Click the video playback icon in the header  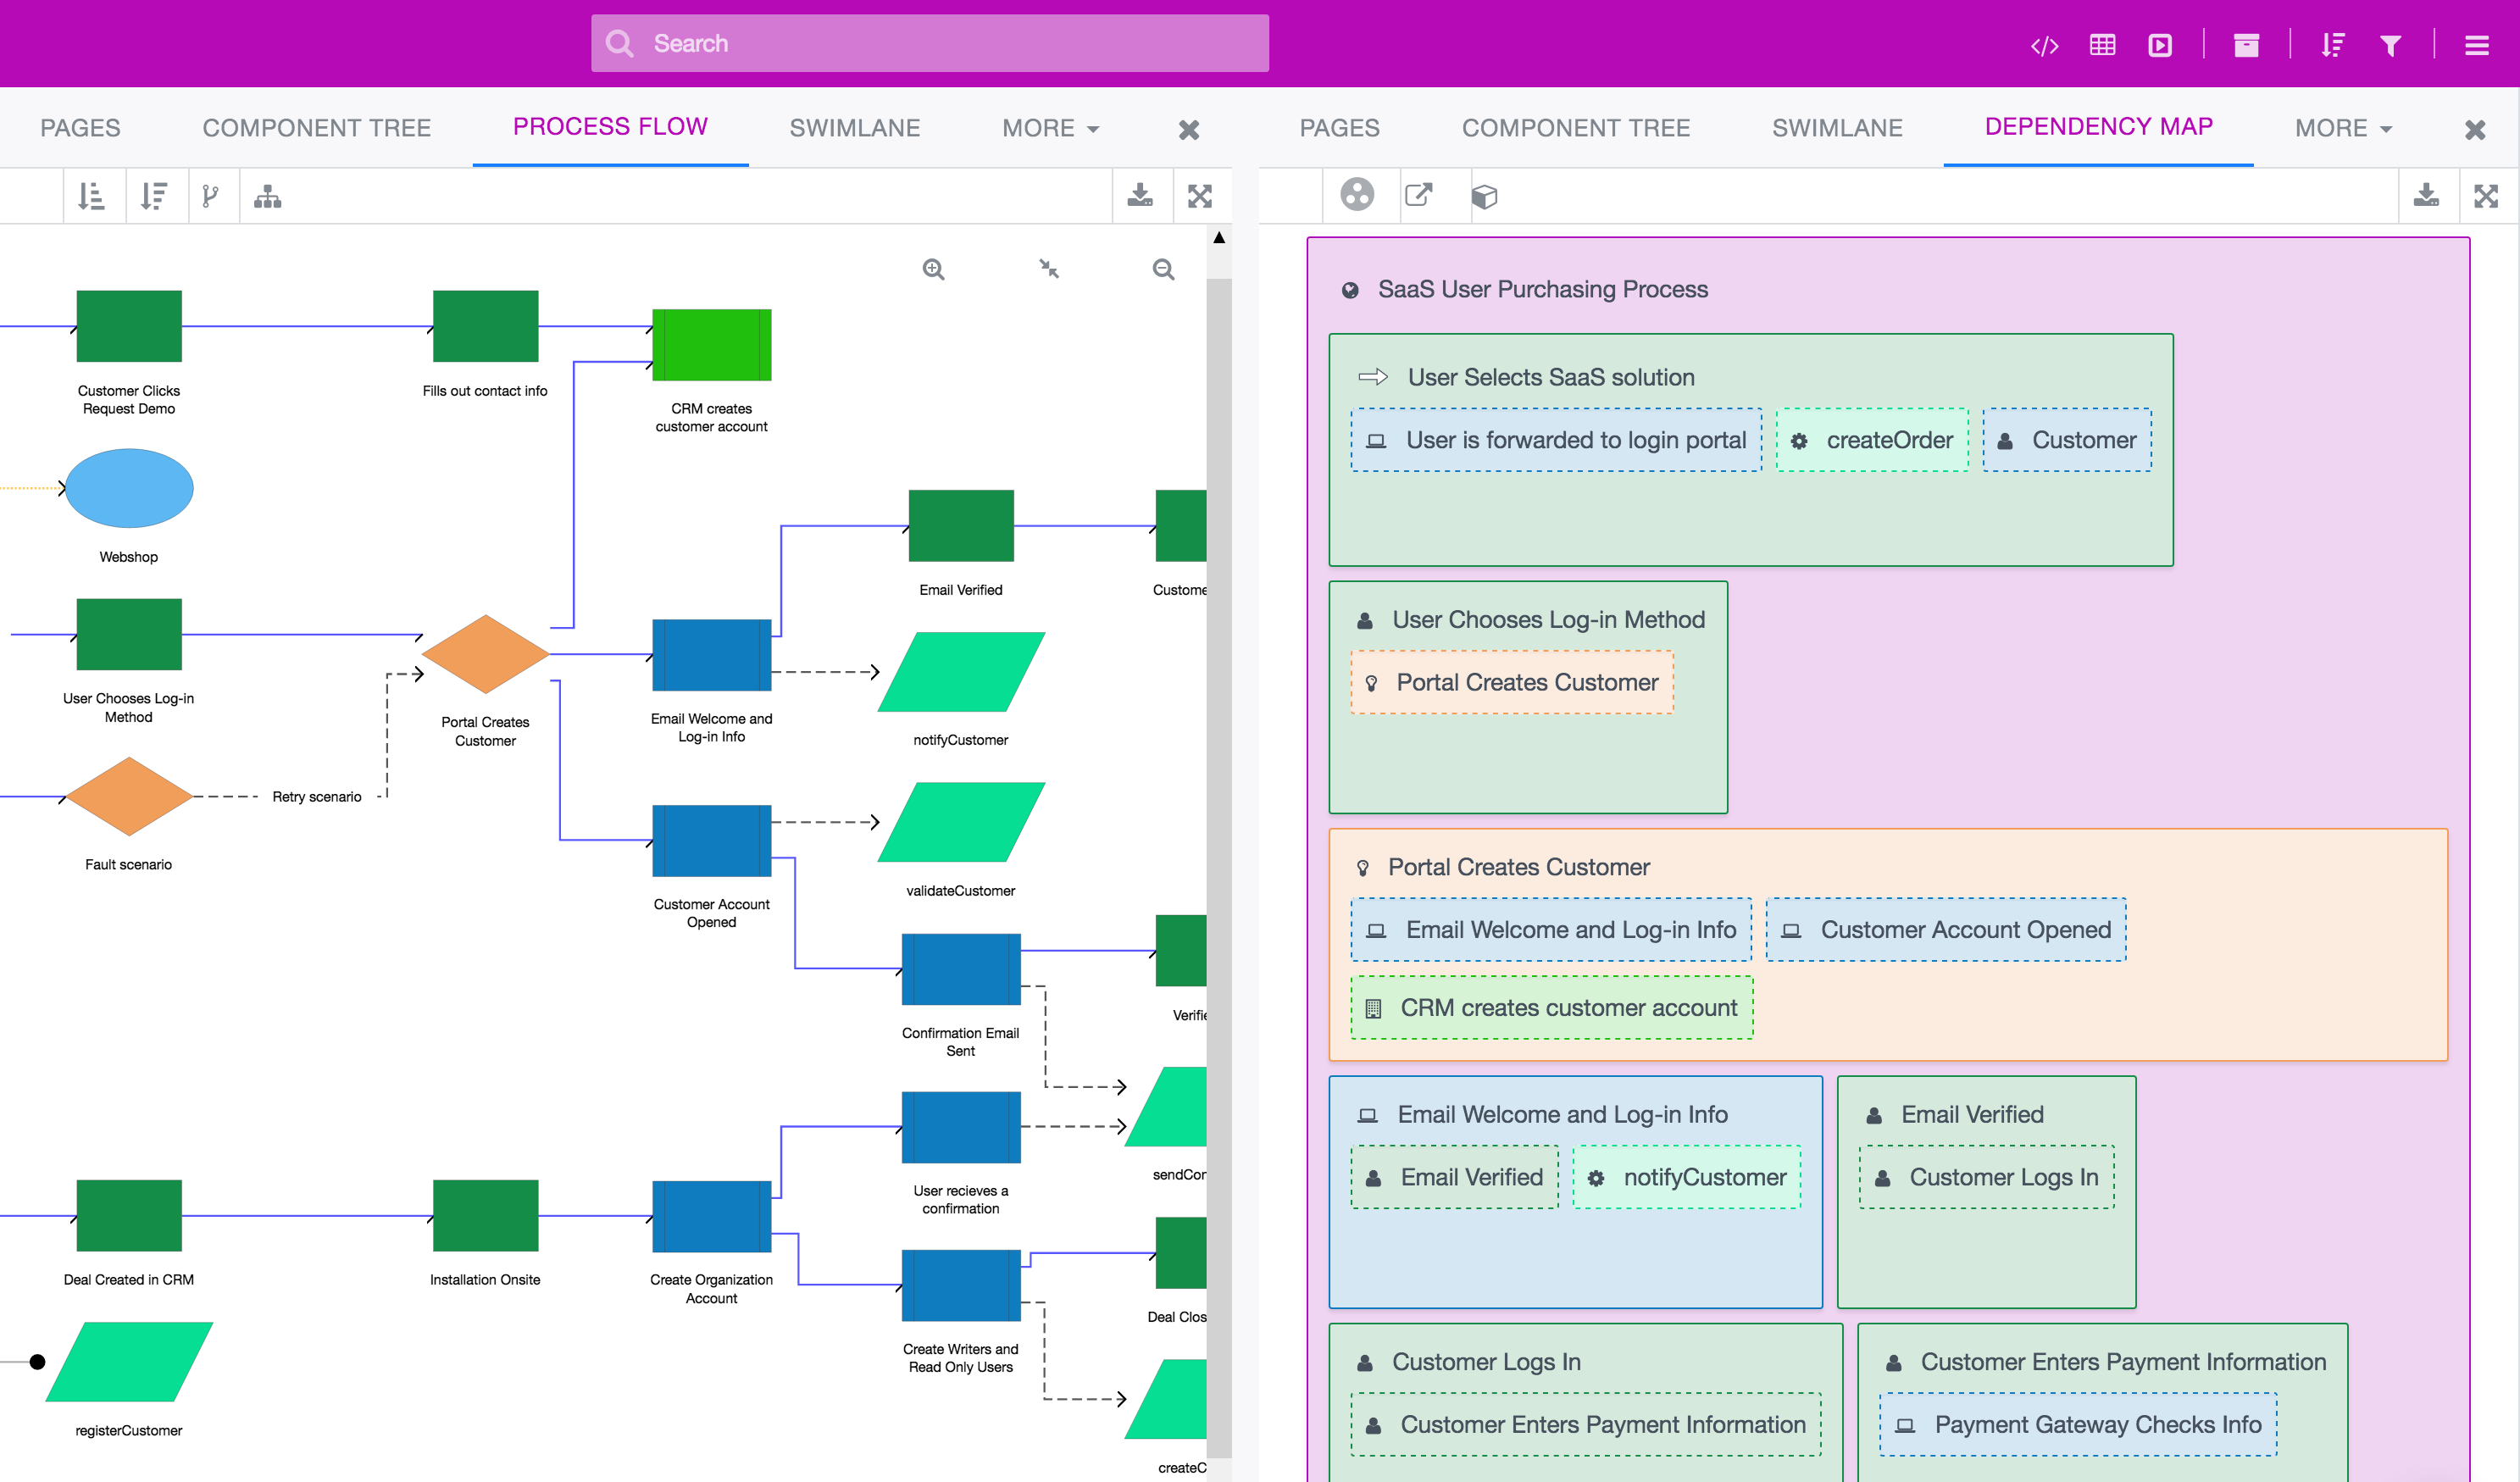point(2161,45)
